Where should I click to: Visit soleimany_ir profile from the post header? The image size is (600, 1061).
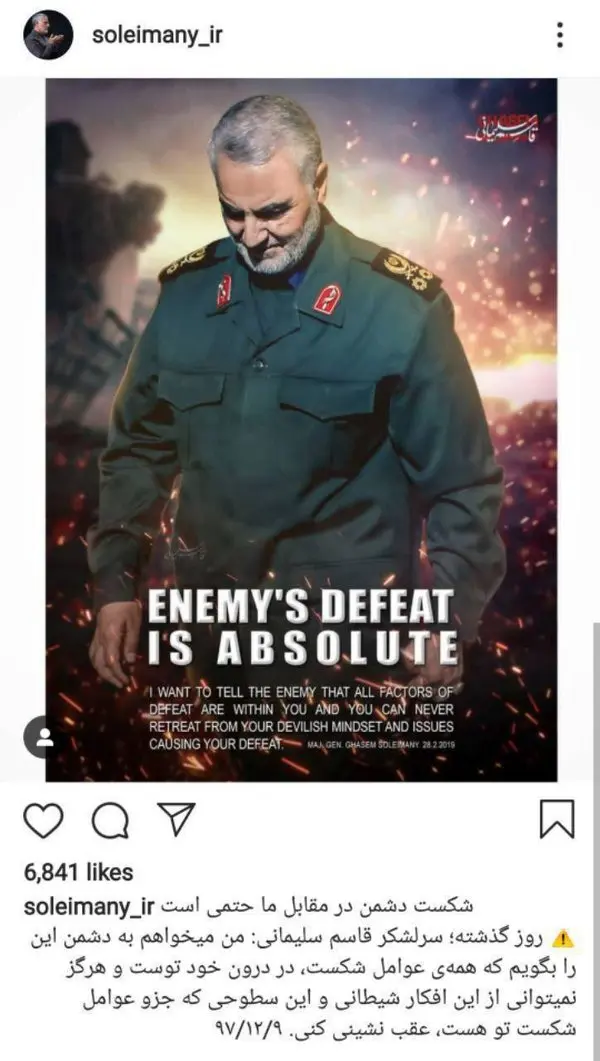[x=157, y=35]
